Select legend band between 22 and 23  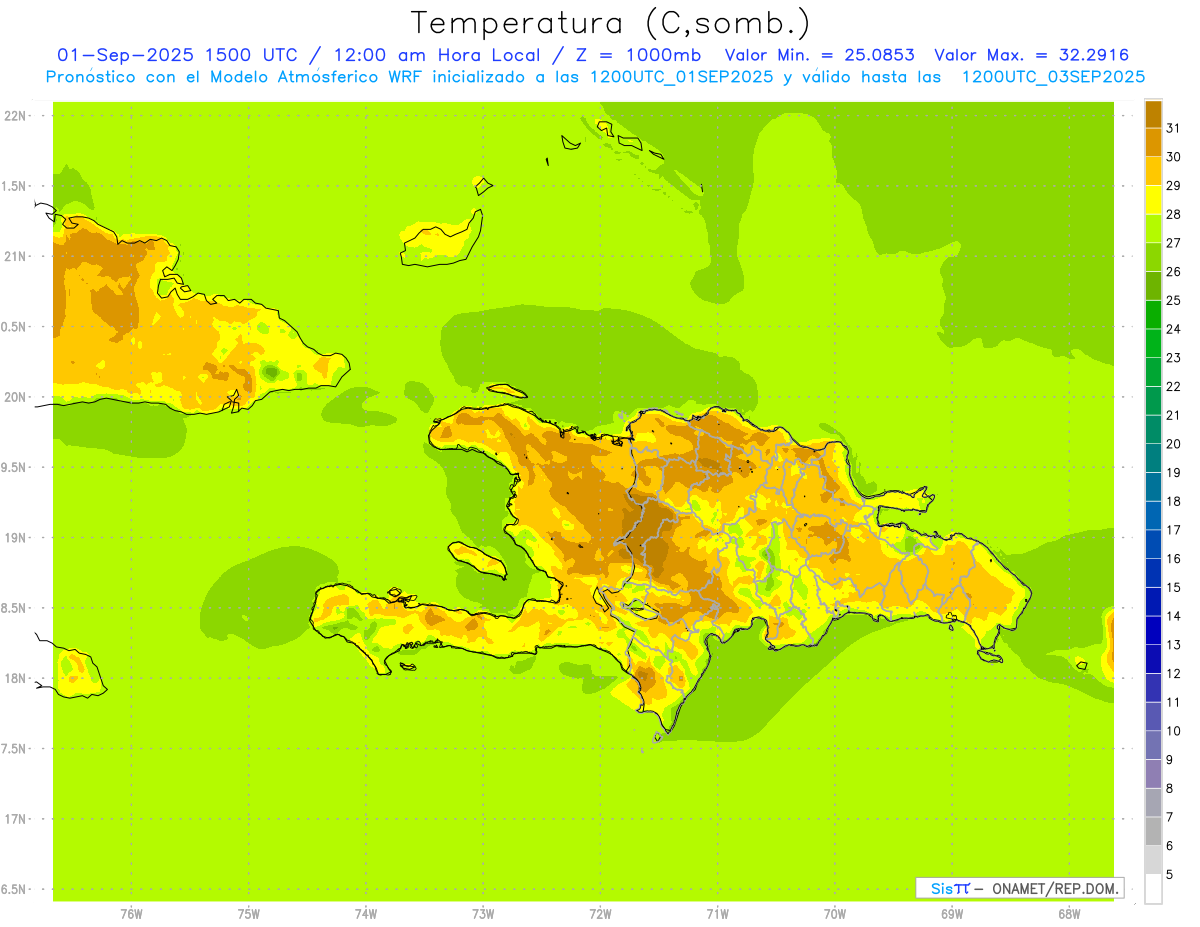[1153, 372]
